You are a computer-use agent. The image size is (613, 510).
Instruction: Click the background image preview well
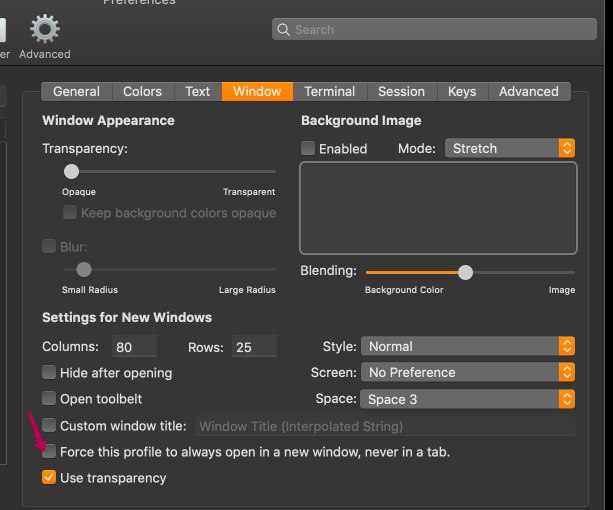[x=438, y=208]
